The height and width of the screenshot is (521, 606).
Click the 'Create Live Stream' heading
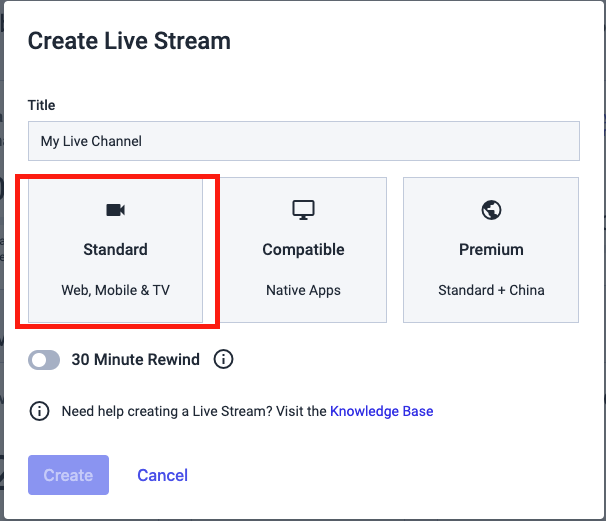click(129, 41)
